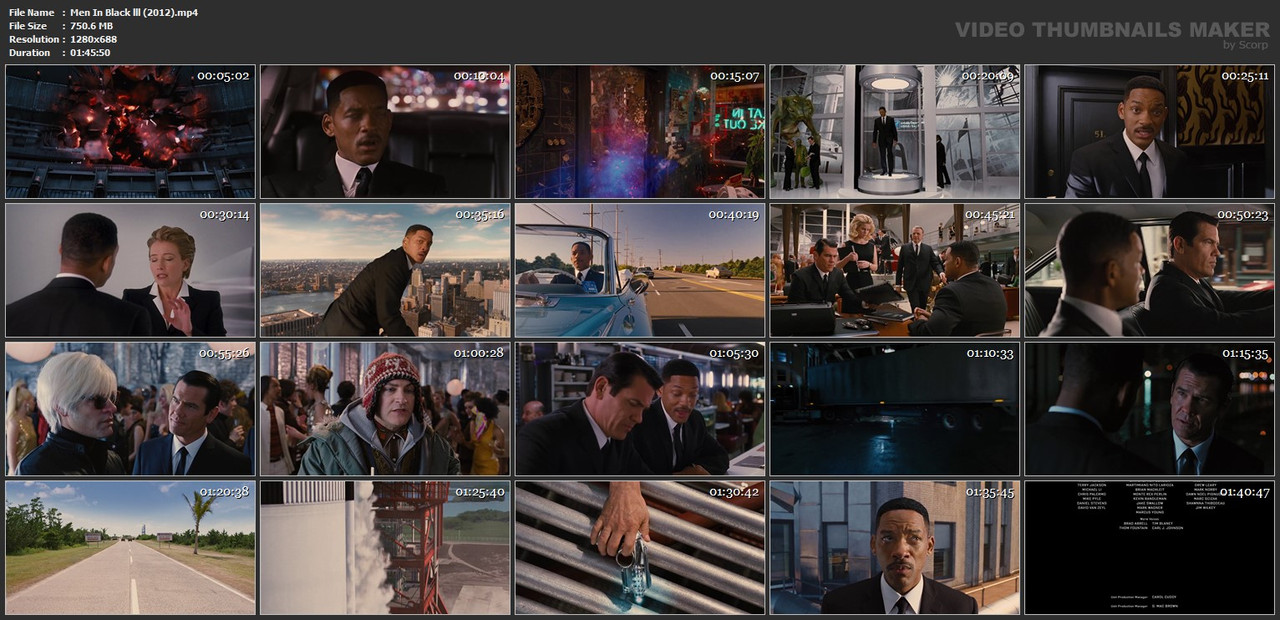The width and height of the screenshot is (1280, 620).
Task: Select the dark truck thumbnail at 01:10:33
Action: (895, 409)
